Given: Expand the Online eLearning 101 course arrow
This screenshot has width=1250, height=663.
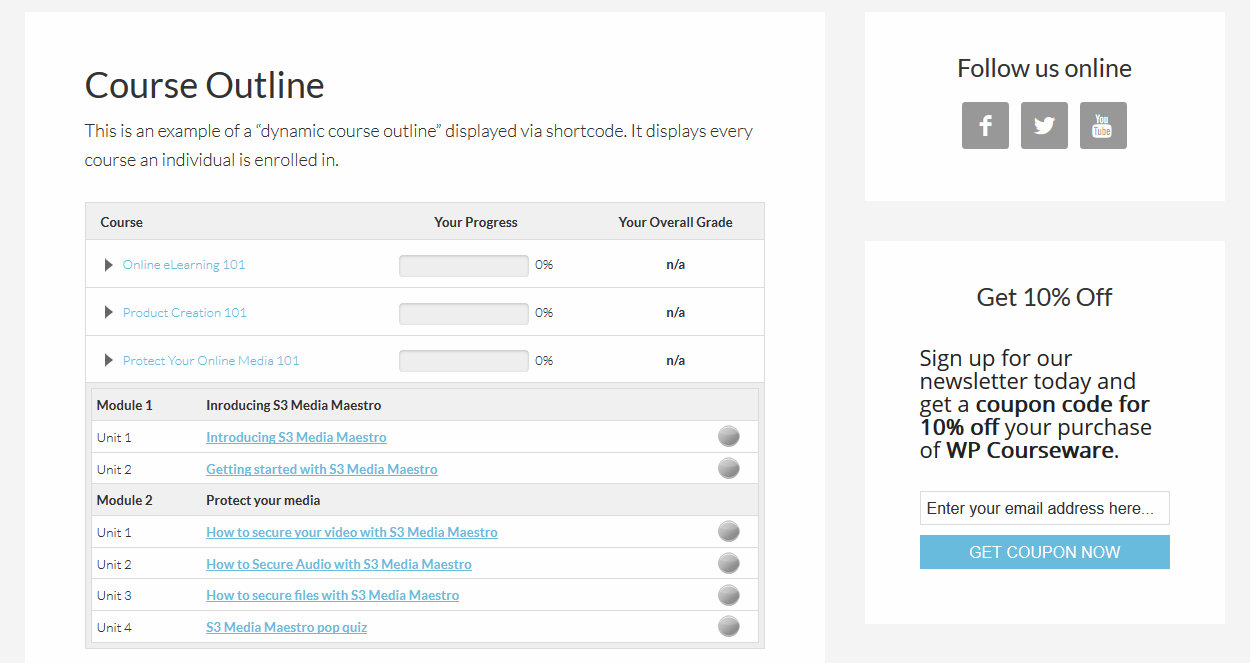Looking at the screenshot, I should [109, 265].
